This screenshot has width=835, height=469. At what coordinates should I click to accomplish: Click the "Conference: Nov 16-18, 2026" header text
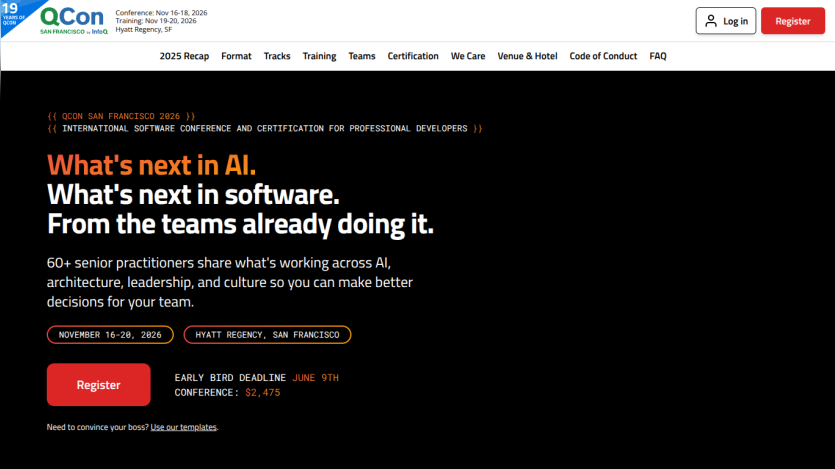(x=161, y=12)
